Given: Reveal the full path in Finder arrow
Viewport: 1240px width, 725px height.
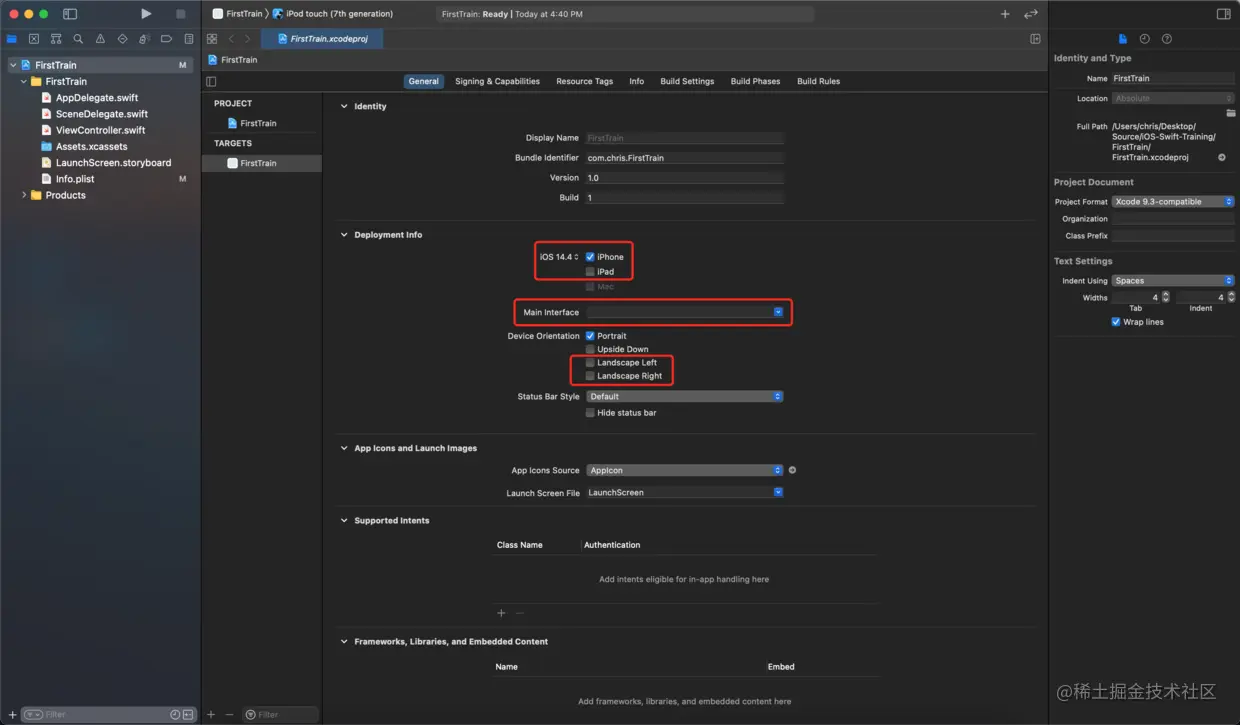Looking at the screenshot, I should [1222, 157].
